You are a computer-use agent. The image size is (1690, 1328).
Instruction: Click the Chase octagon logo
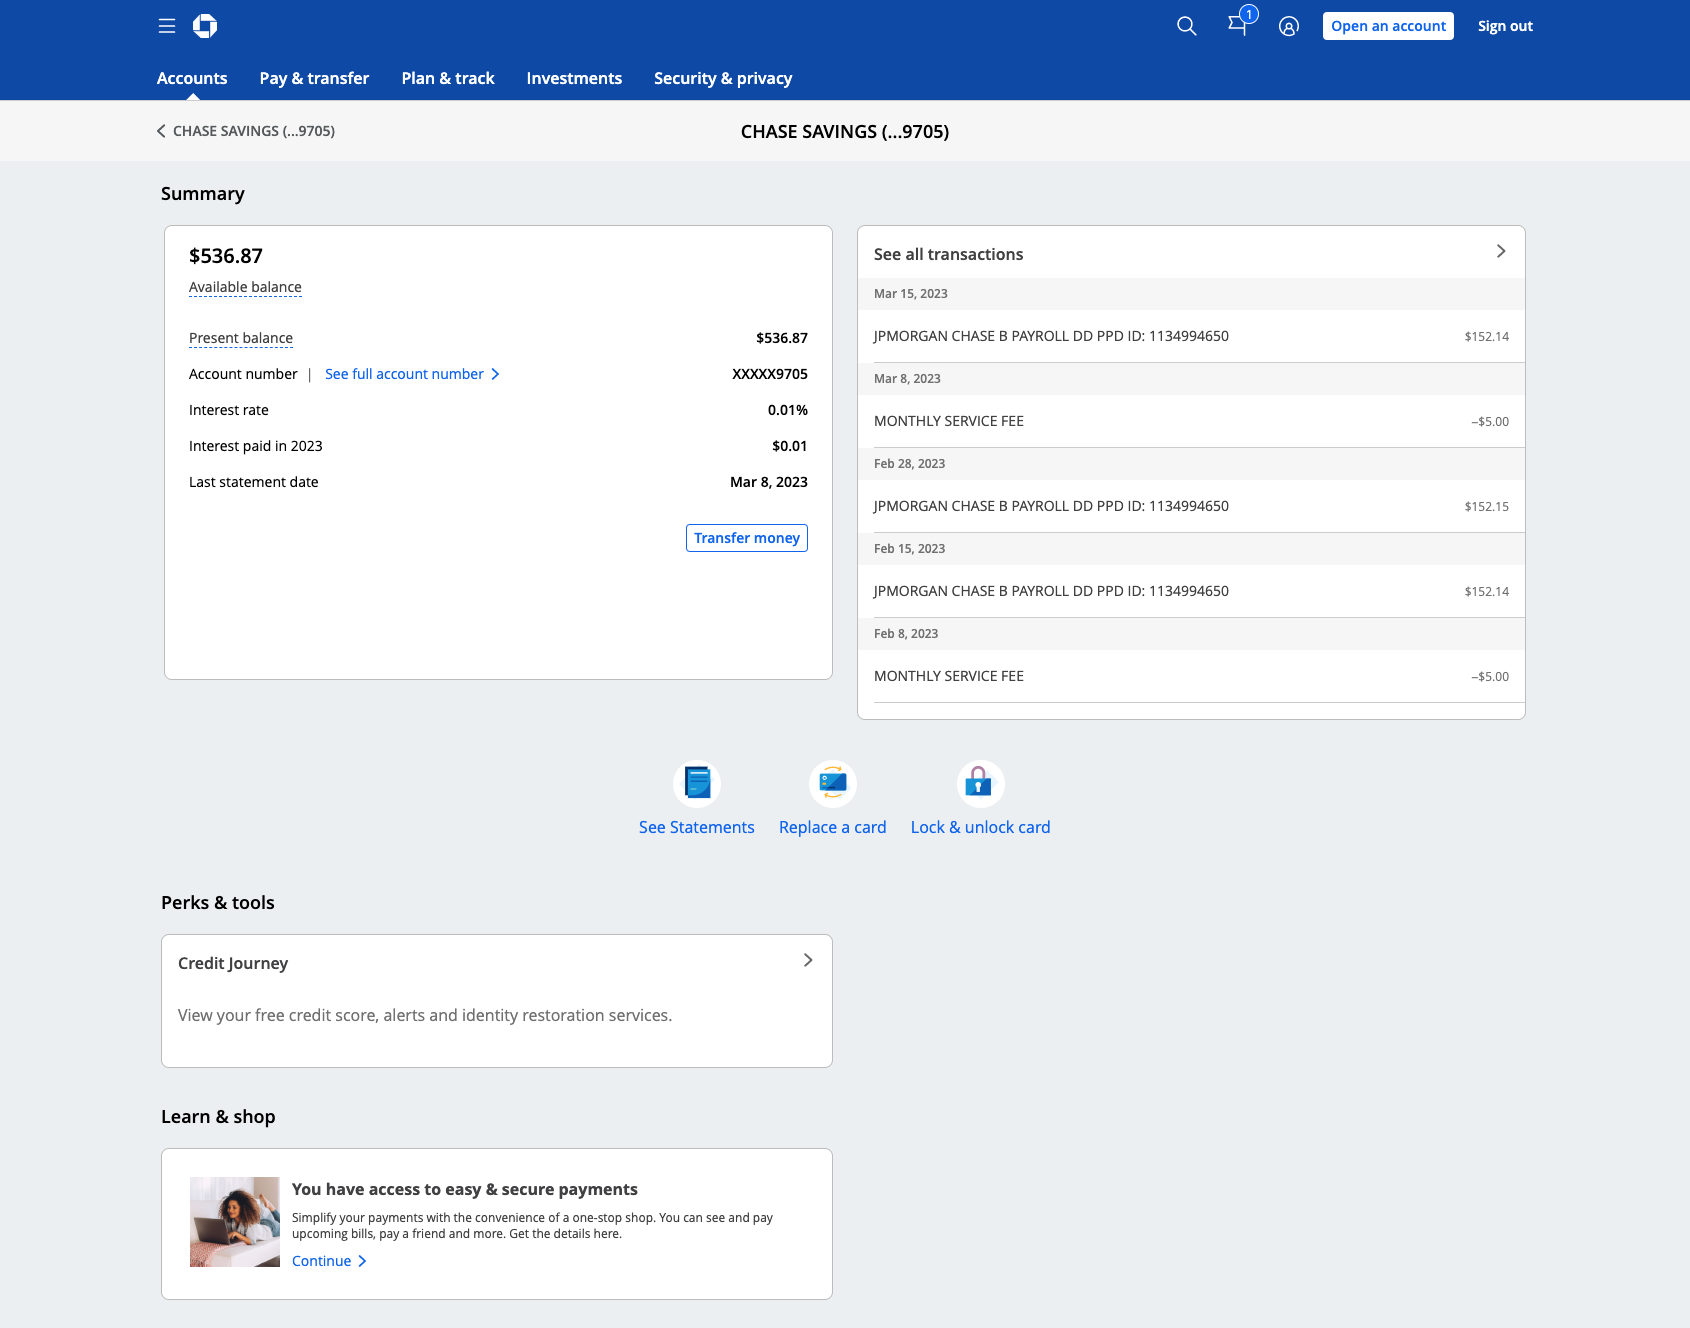tap(205, 26)
